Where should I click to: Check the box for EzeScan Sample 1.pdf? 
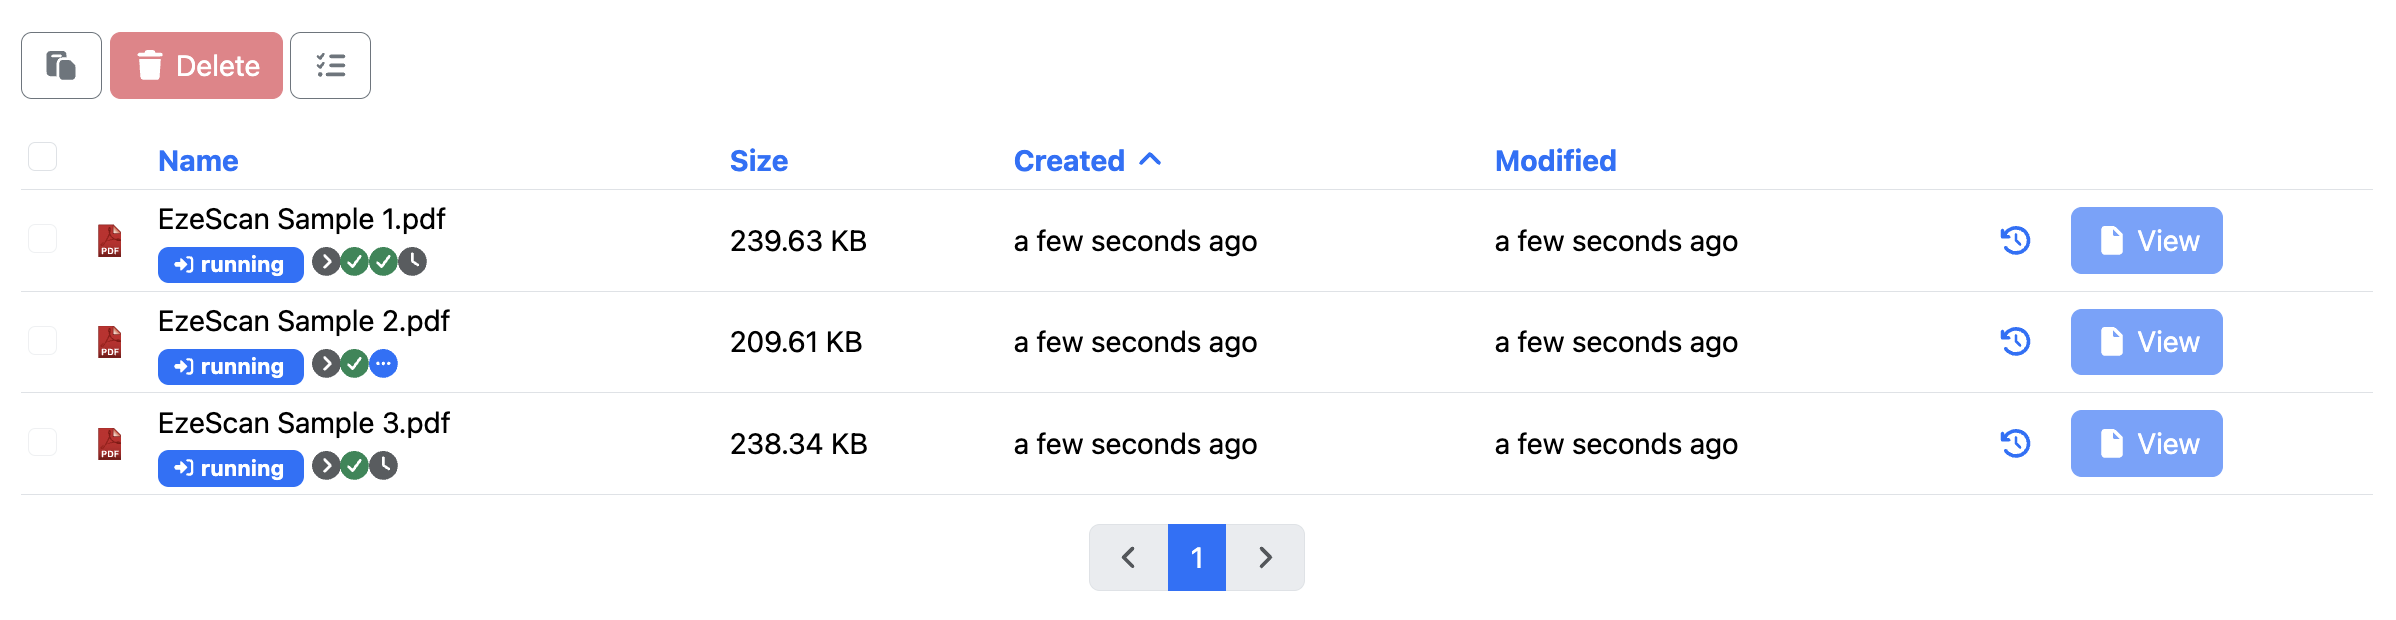[x=43, y=239]
